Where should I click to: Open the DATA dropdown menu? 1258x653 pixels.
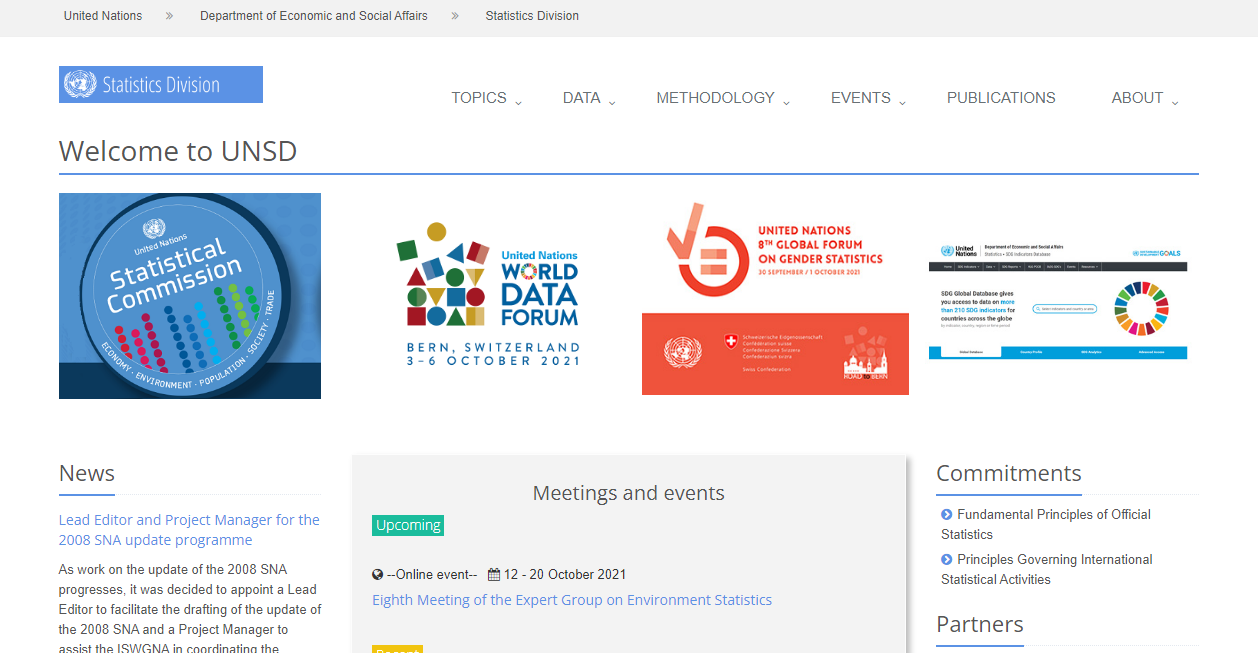pos(589,98)
